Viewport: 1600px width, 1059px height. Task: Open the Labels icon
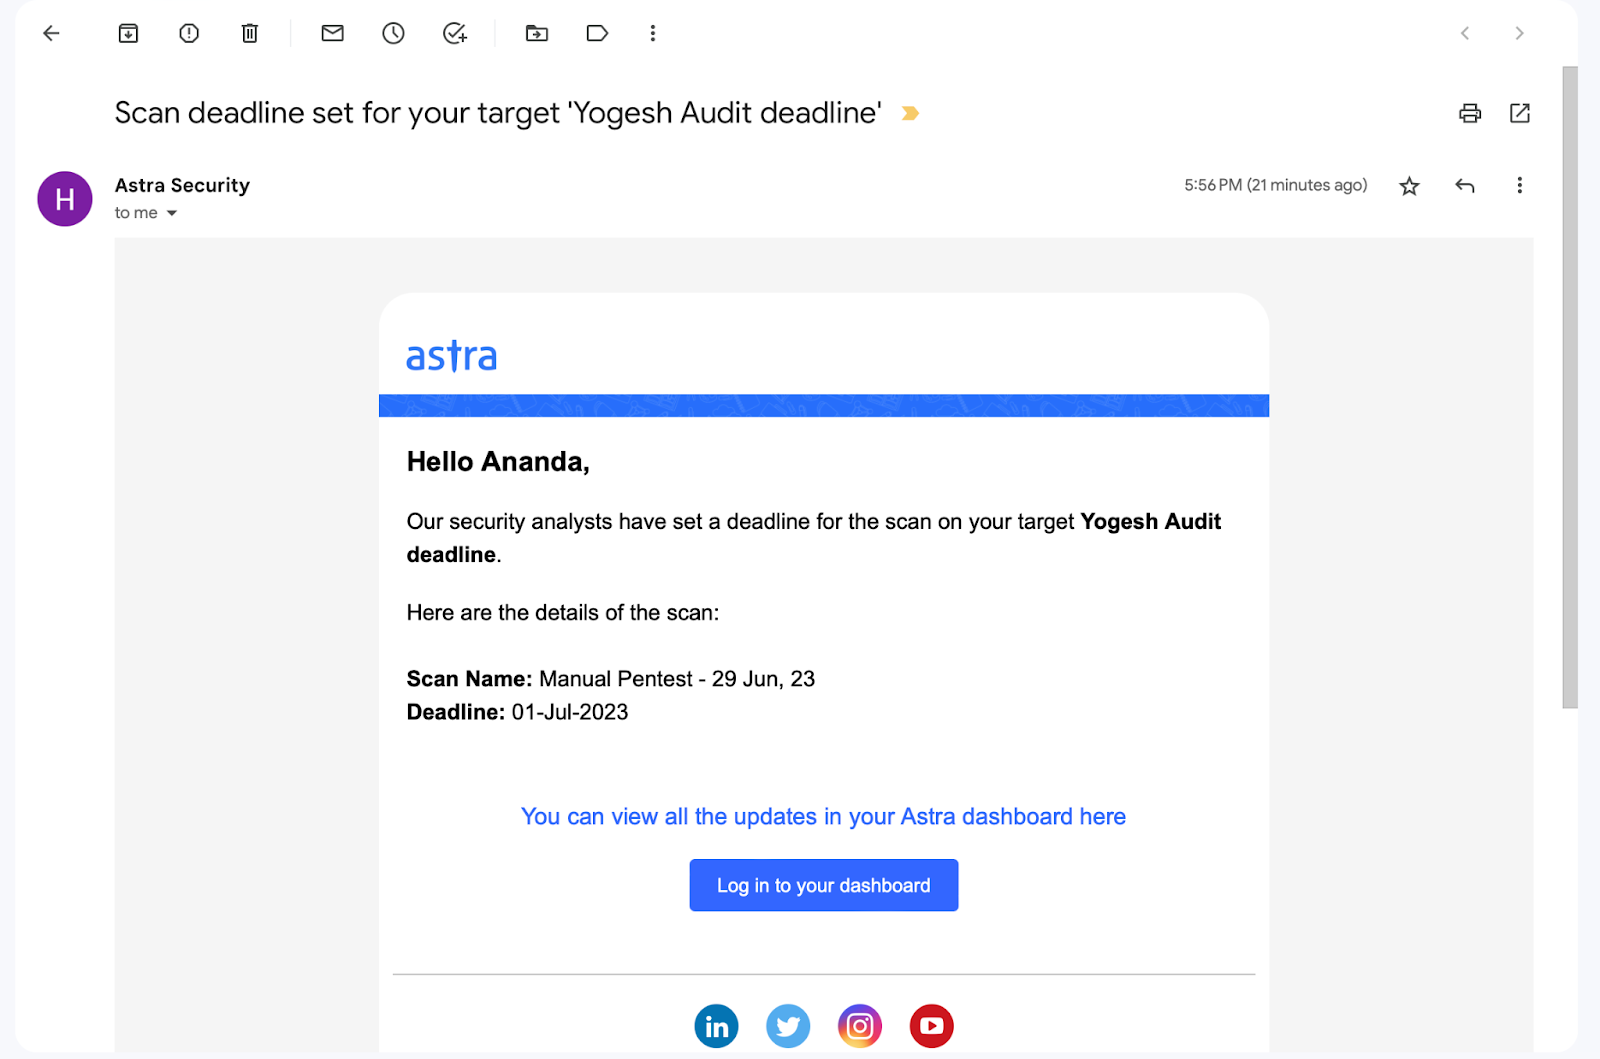(597, 33)
